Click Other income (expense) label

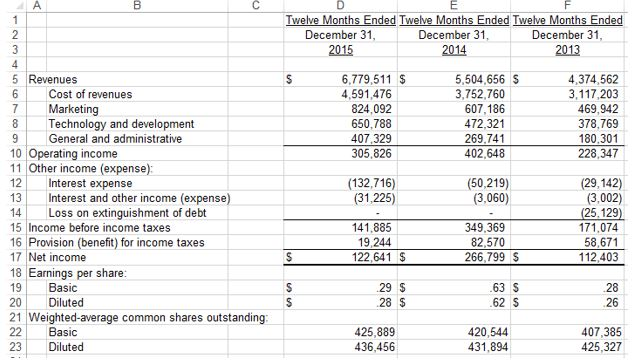(91, 168)
